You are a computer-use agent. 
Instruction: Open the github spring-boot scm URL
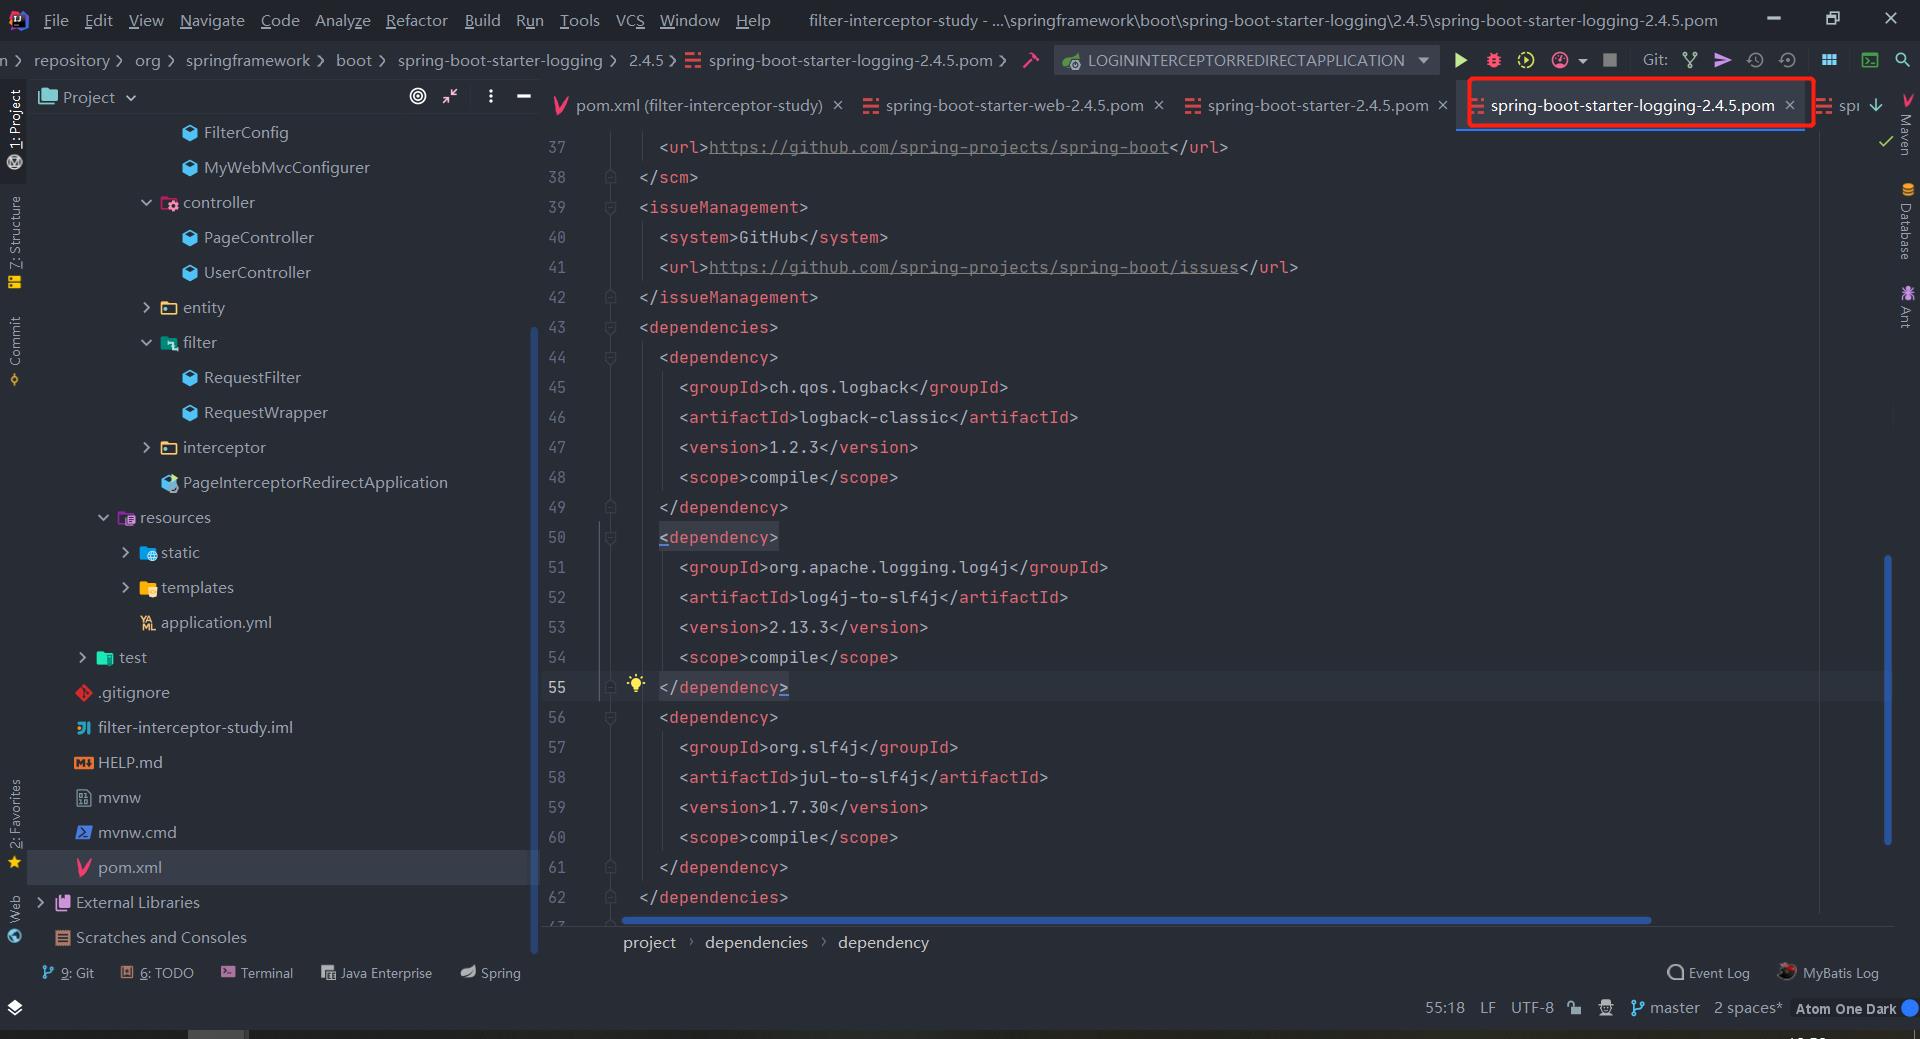click(938, 147)
